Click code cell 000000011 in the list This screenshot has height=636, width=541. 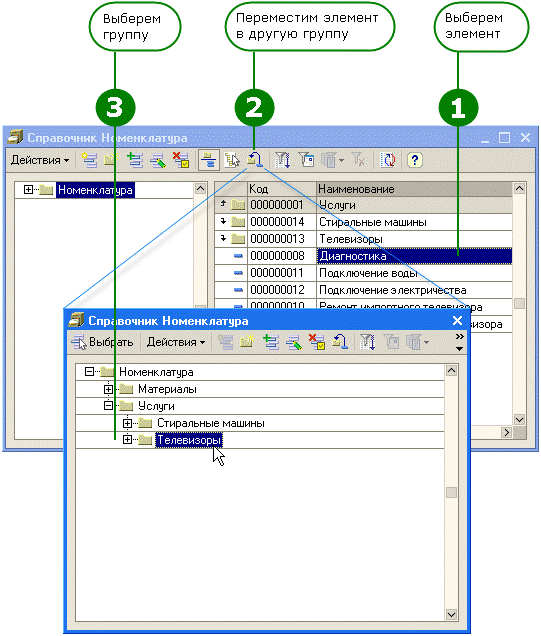pos(281,273)
